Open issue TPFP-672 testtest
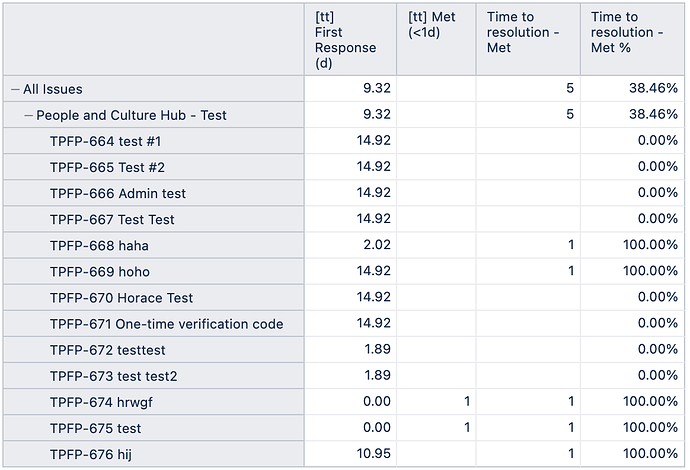This screenshot has height=470, width=690. [108, 350]
